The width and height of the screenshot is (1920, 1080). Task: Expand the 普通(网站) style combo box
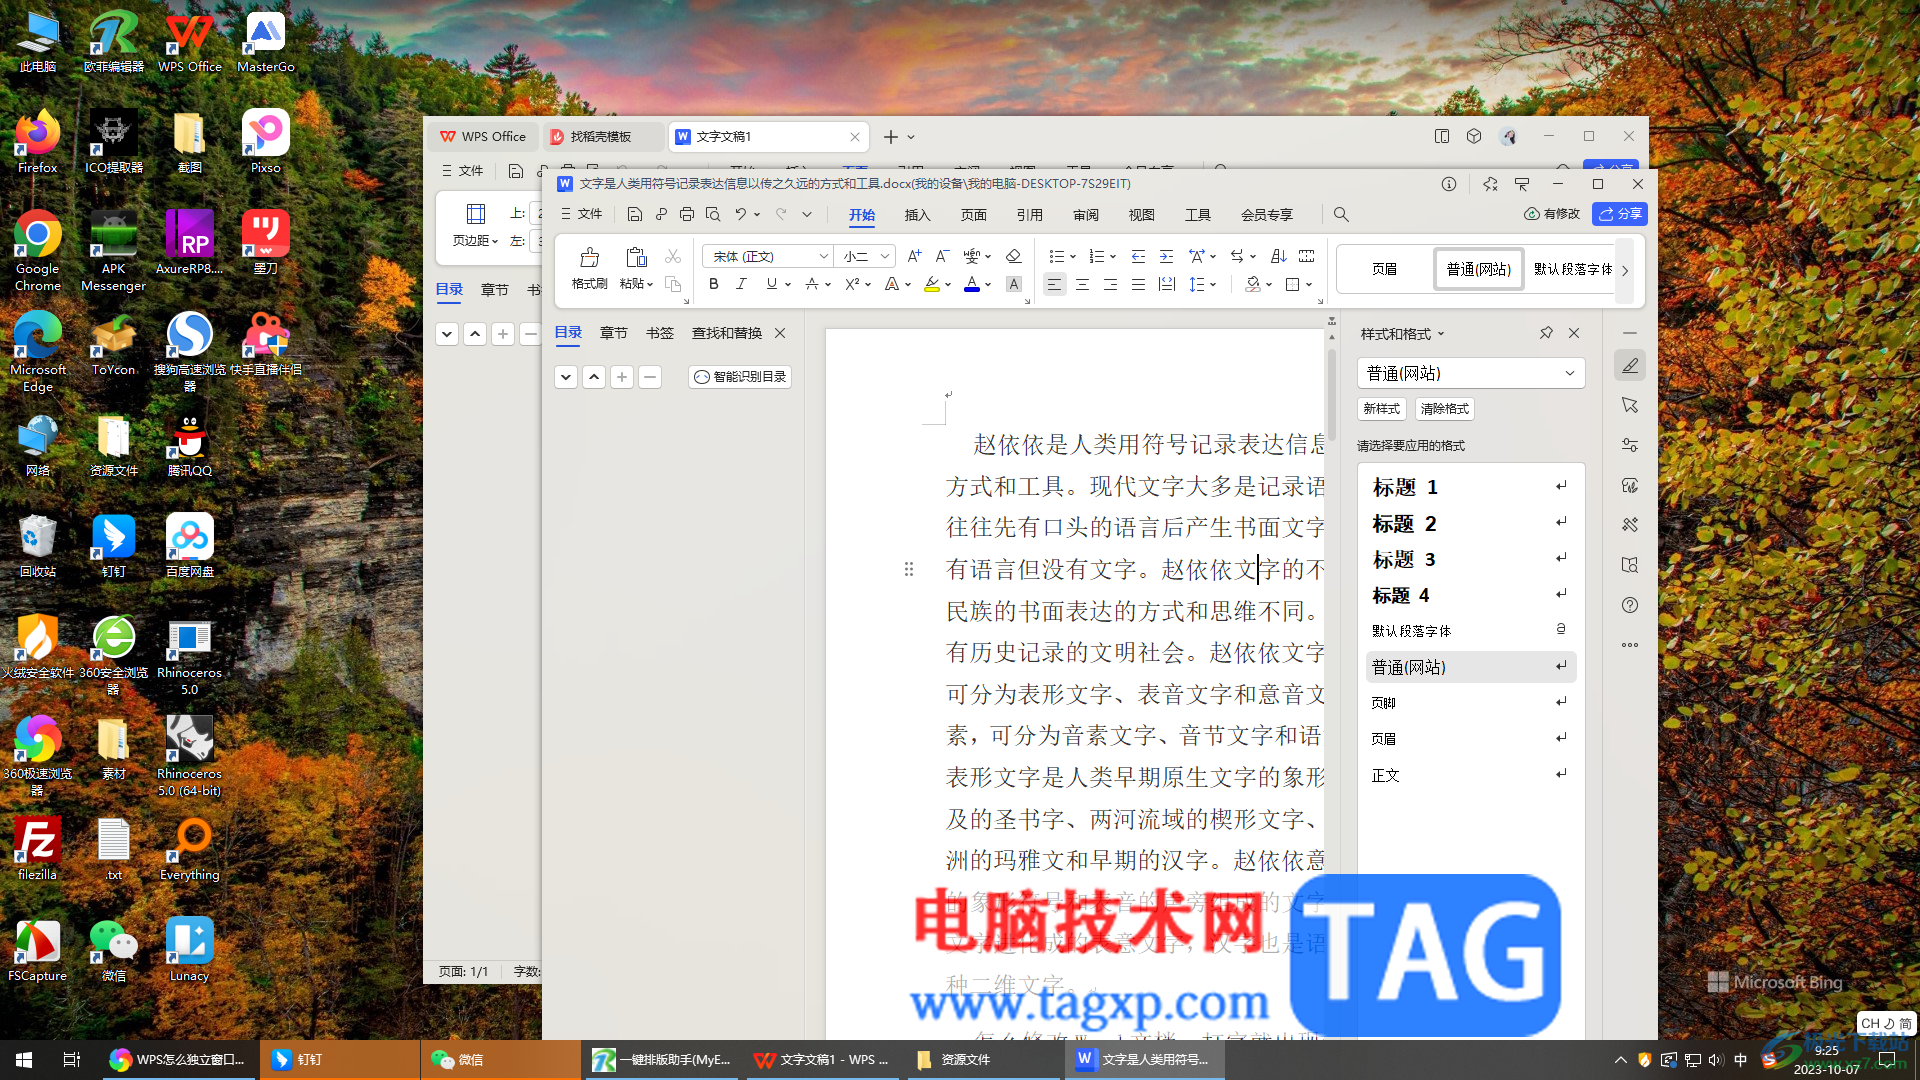[x=1569, y=373]
